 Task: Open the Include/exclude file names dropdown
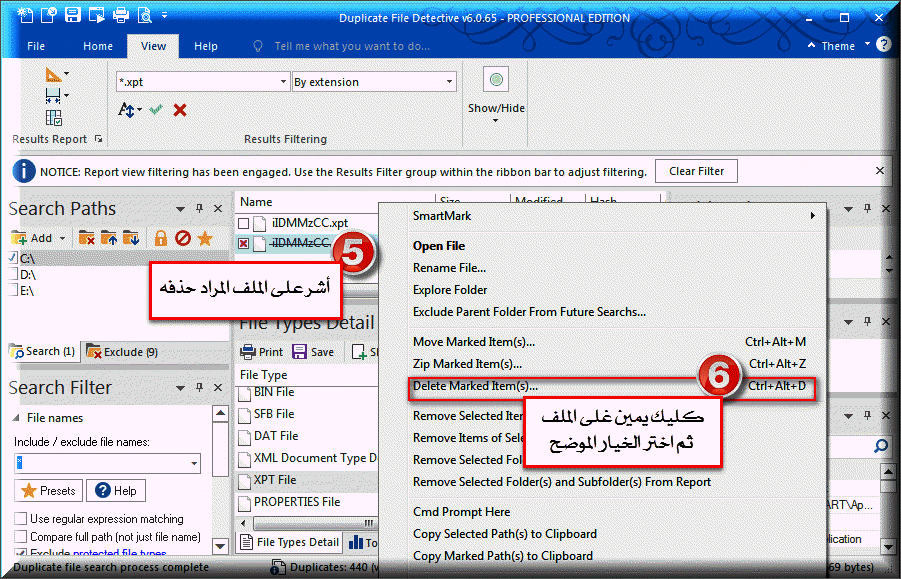194,463
